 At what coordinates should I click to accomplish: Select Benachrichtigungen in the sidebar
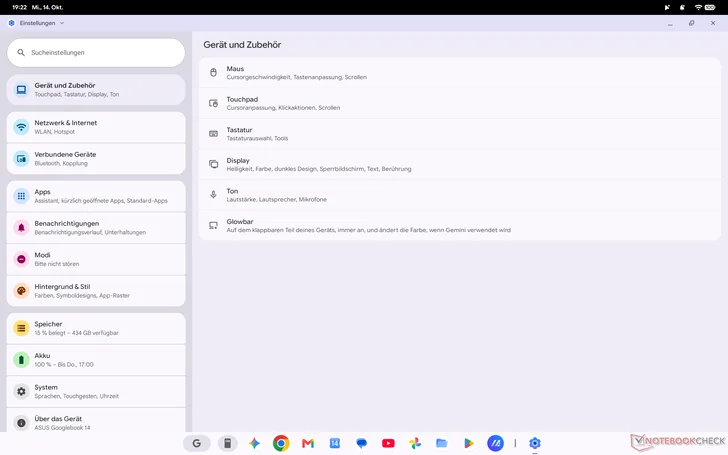(96, 228)
